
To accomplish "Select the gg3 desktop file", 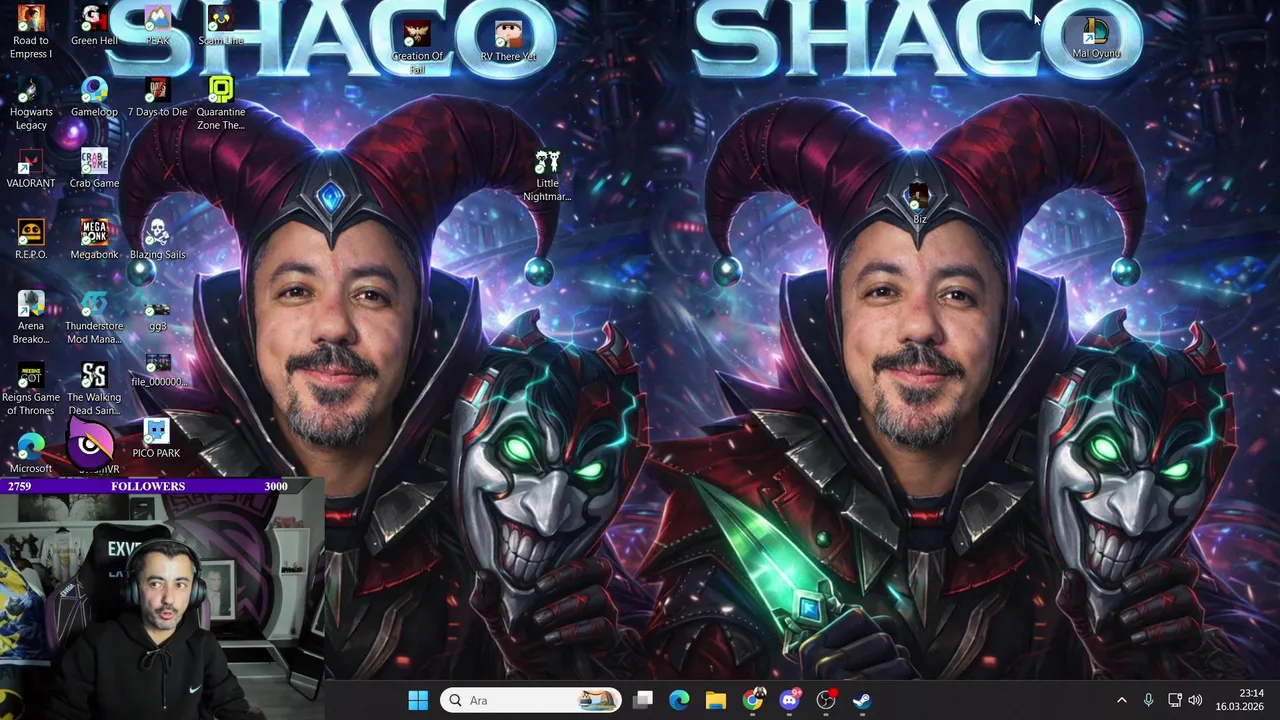I will pos(157,315).
